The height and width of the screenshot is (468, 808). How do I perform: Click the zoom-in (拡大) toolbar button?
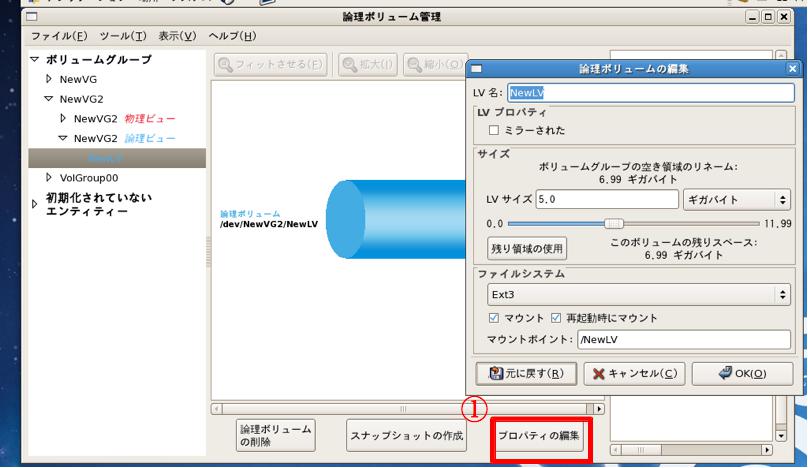(x=367, y=65)
